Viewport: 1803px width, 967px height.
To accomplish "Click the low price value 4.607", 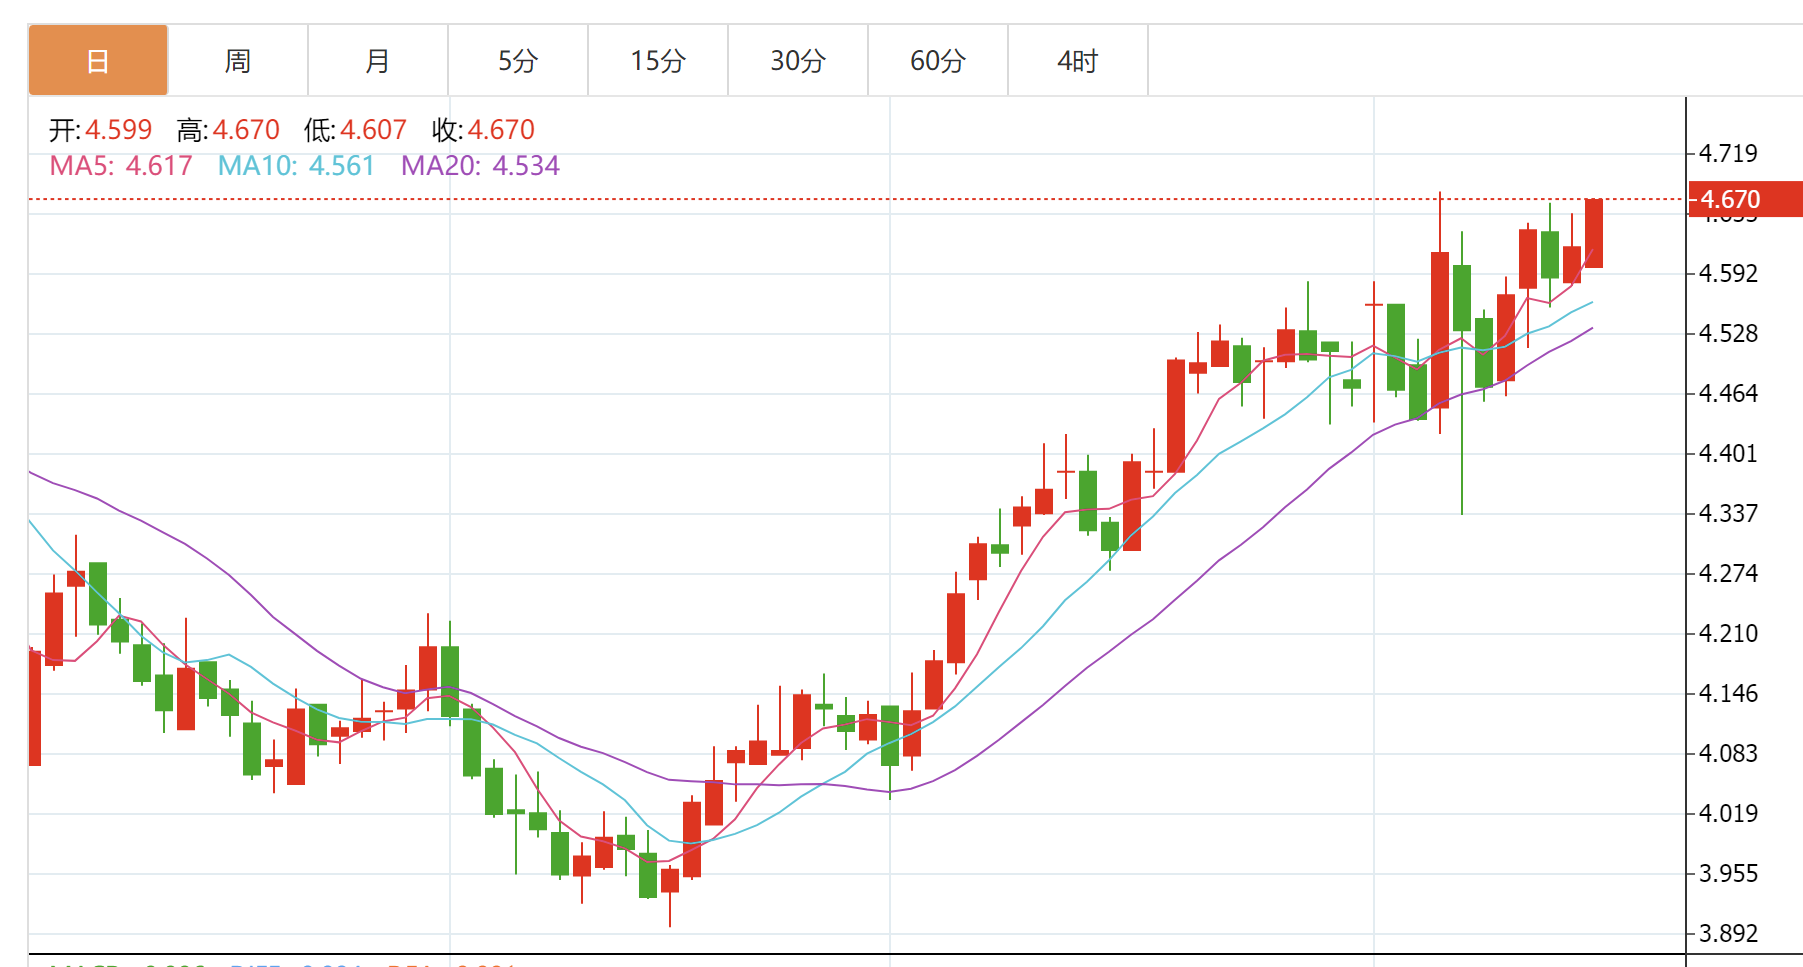I will pos(373,130).
